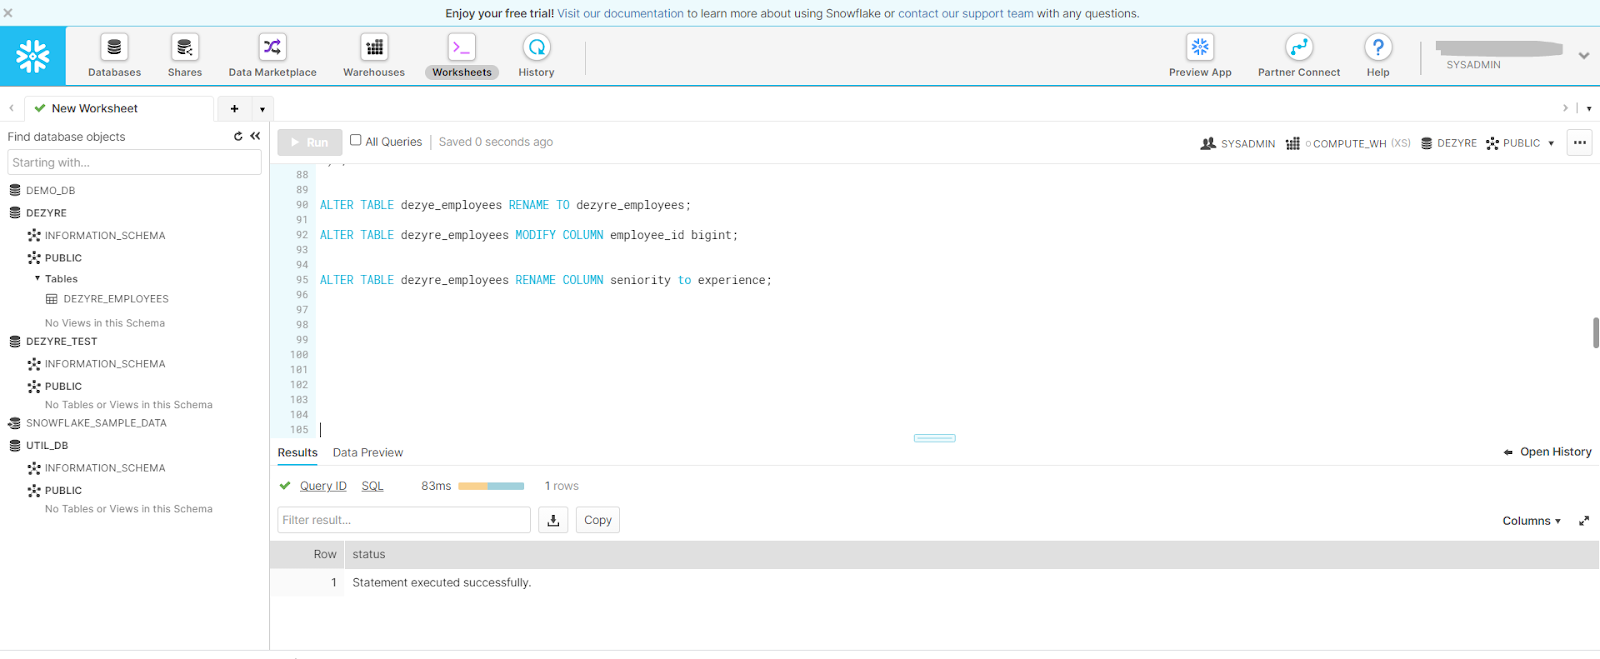The height and width of the screenshot is (659, 1600).
Task: Add a new worksheet with plus button
Action: [234, 109]
